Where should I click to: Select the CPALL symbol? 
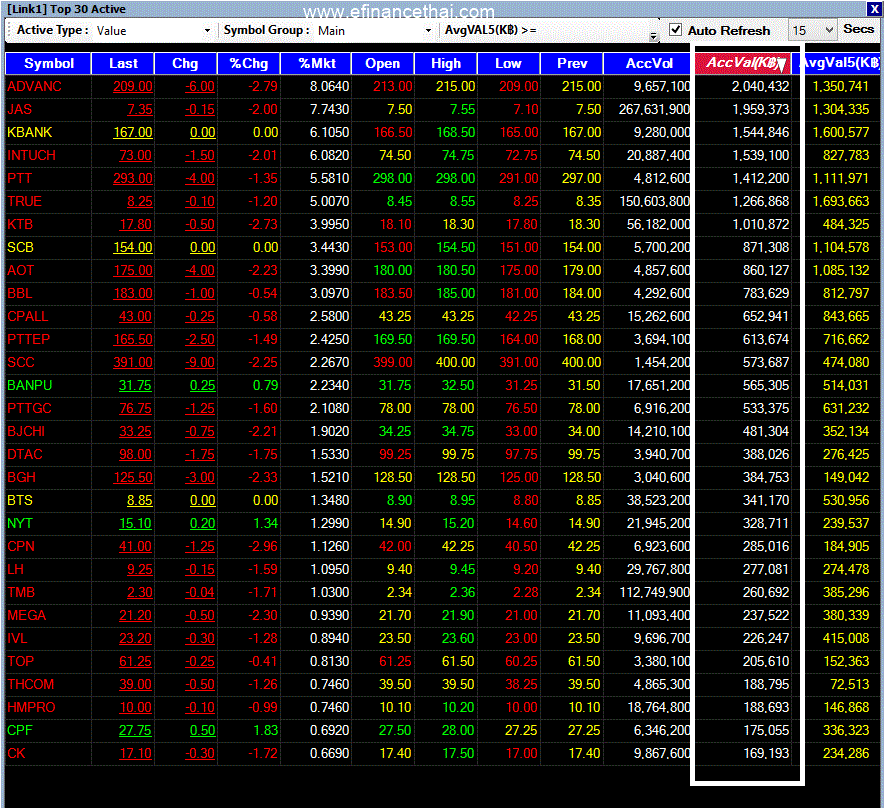(28, 317)
